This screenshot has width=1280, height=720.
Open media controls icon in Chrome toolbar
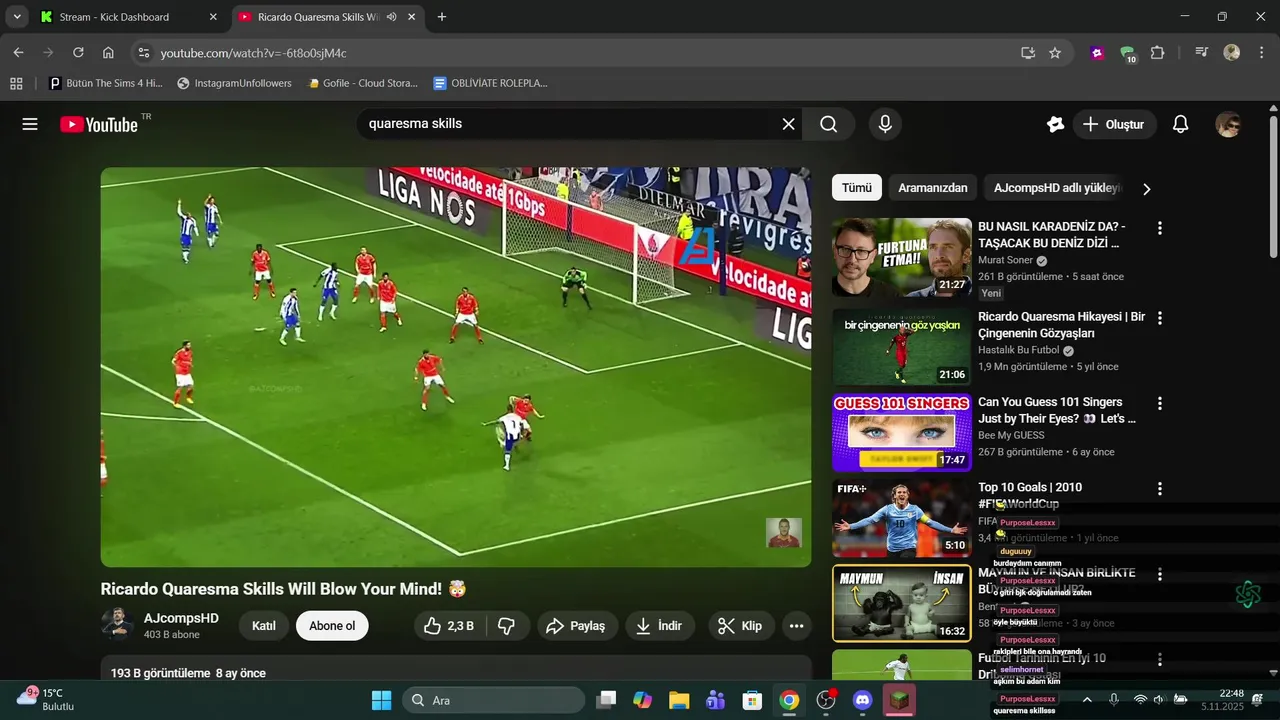coord(1202,53)
